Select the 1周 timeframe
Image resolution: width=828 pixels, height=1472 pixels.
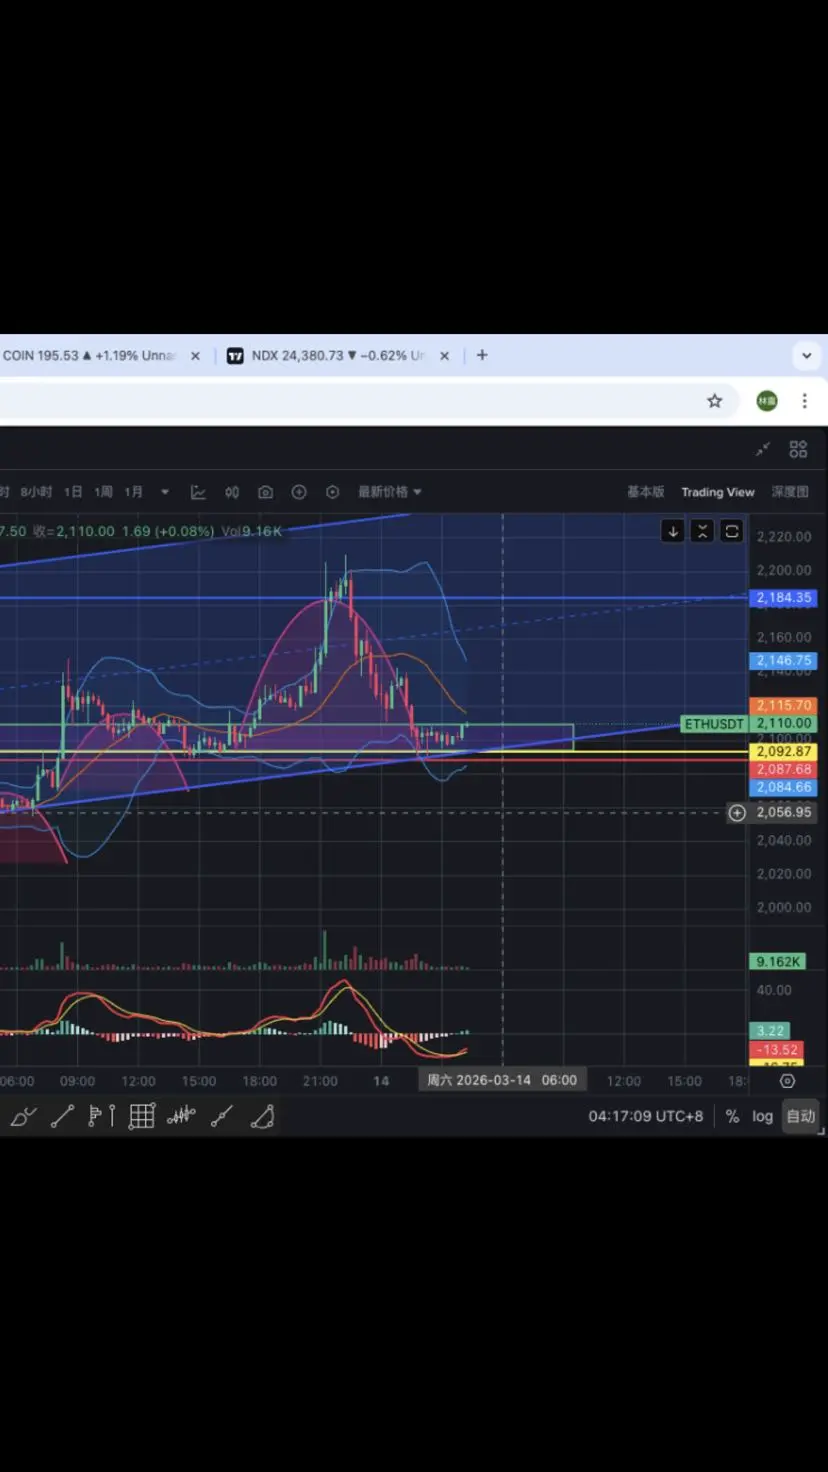pos(103,492)
